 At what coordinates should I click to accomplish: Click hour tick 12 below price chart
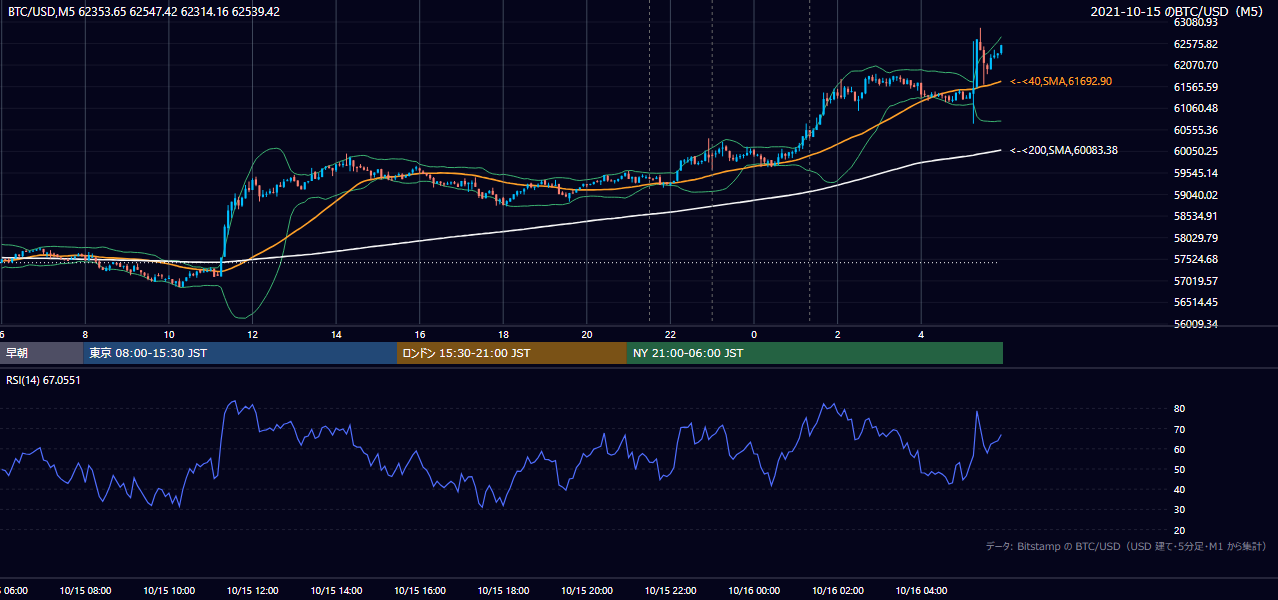[252, 334]
